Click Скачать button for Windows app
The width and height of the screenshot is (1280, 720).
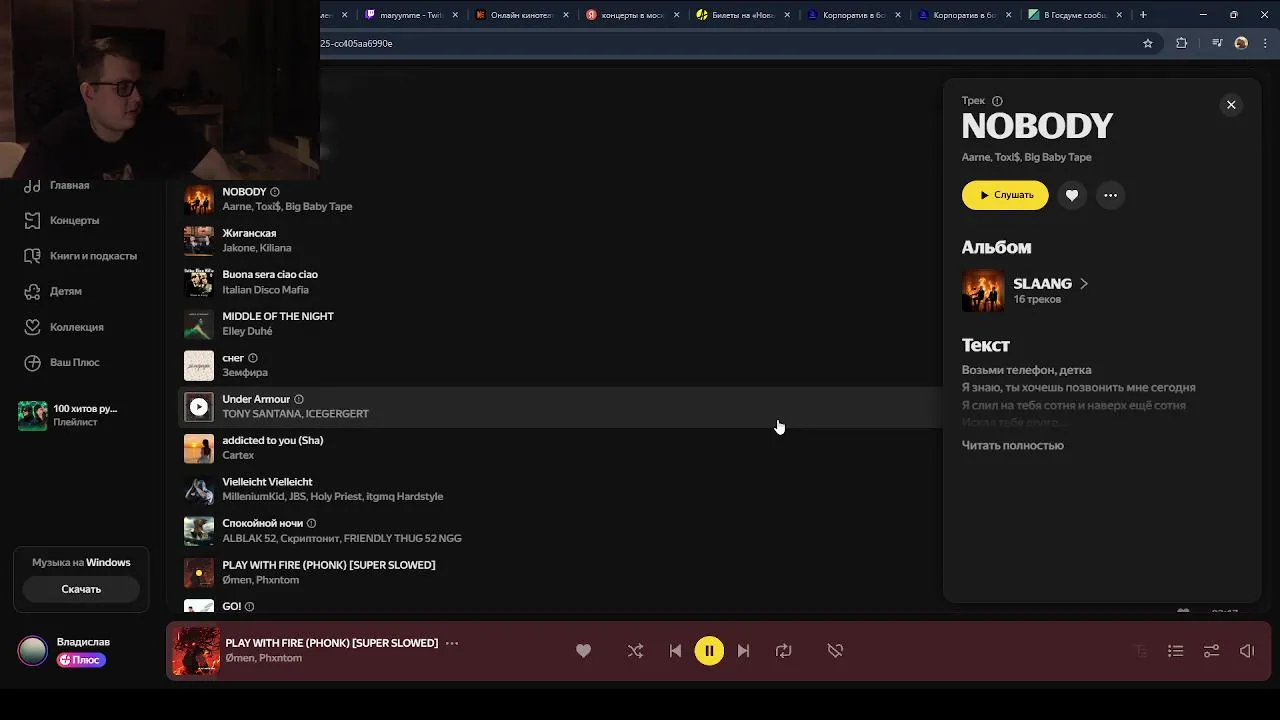[x=81, y=589]
